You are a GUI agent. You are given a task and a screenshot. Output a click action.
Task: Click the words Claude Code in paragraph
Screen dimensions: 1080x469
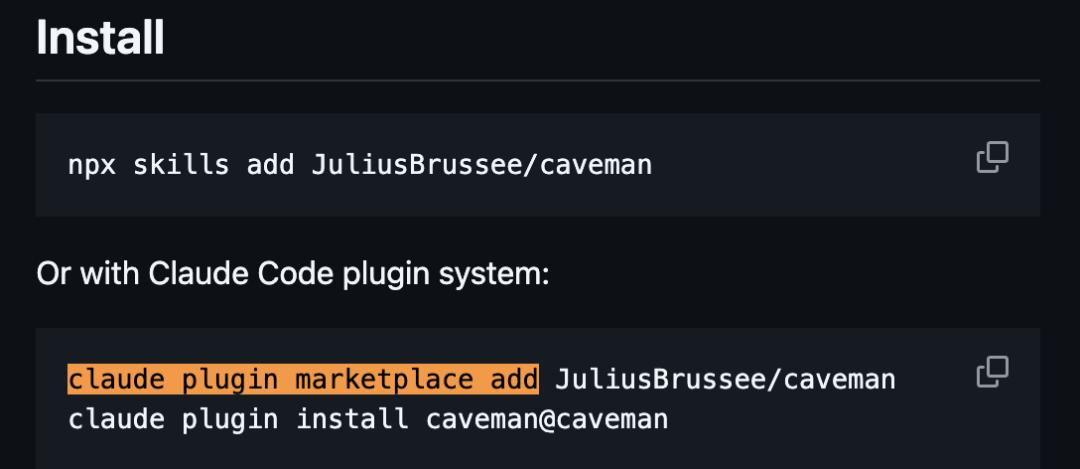228,273
